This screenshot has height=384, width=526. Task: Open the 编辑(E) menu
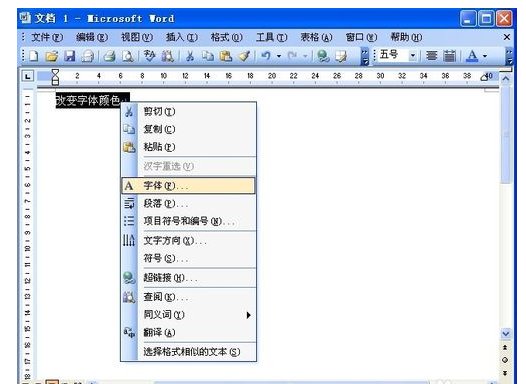point(92,37)
